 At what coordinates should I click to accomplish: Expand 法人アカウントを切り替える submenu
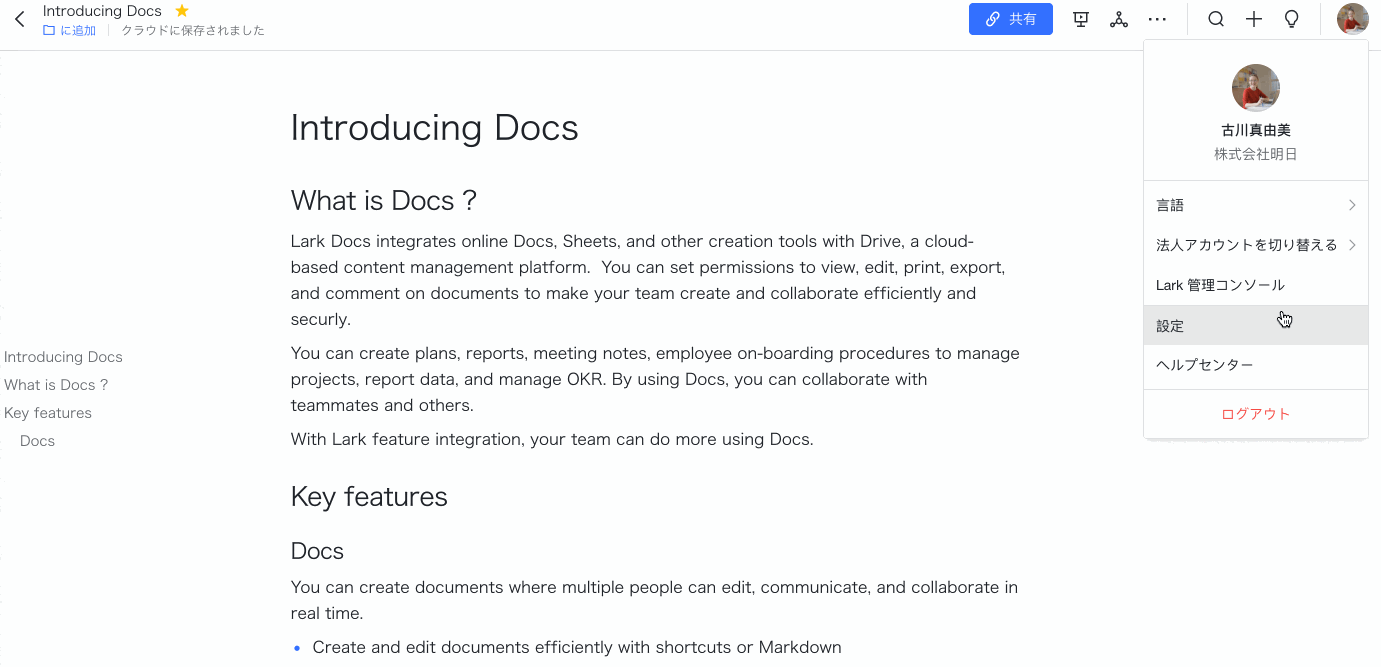[1255, 245]
